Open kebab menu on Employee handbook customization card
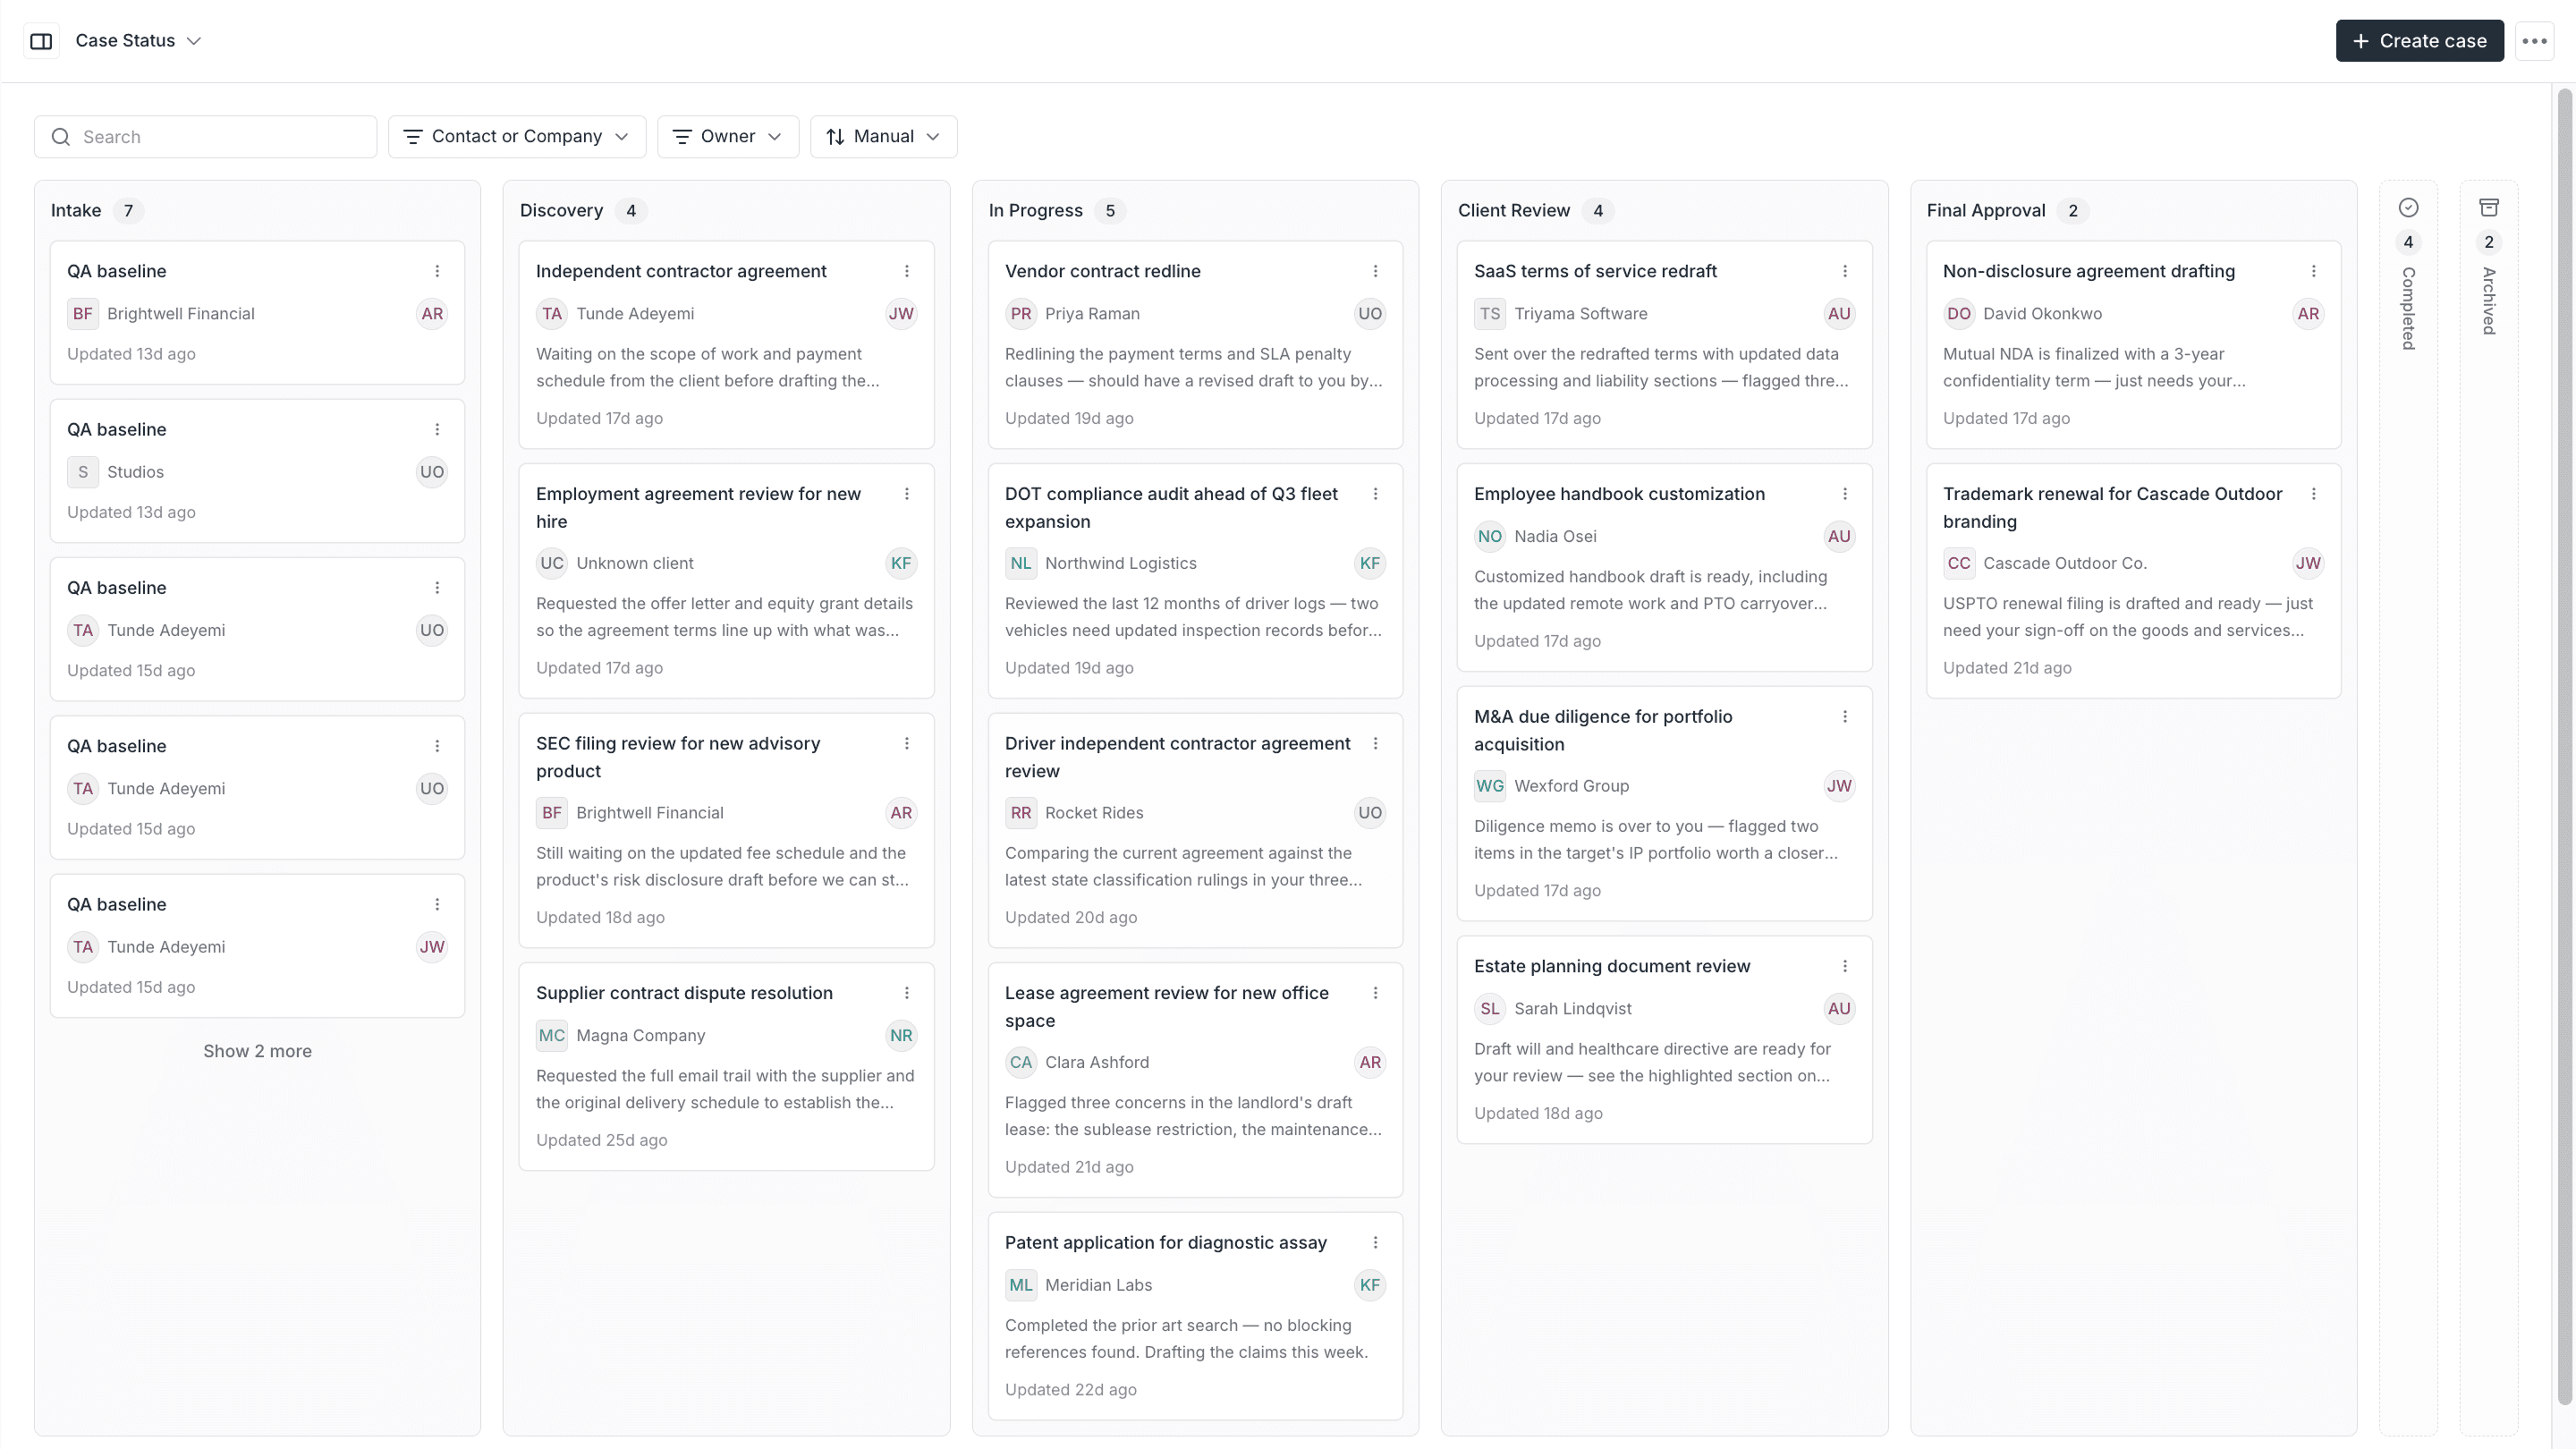Screen dimensions: 2576x1449 point(1844,494)
